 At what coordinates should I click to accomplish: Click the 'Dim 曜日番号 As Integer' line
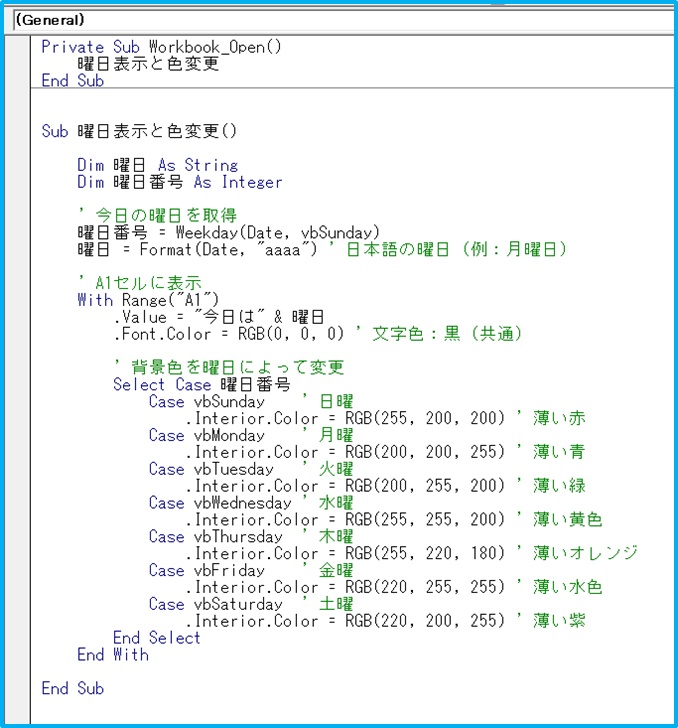point(179,182)
